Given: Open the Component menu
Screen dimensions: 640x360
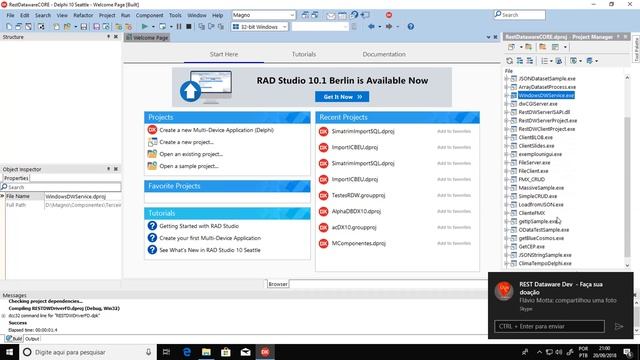Looking at the screenshot, I should 149,15.
